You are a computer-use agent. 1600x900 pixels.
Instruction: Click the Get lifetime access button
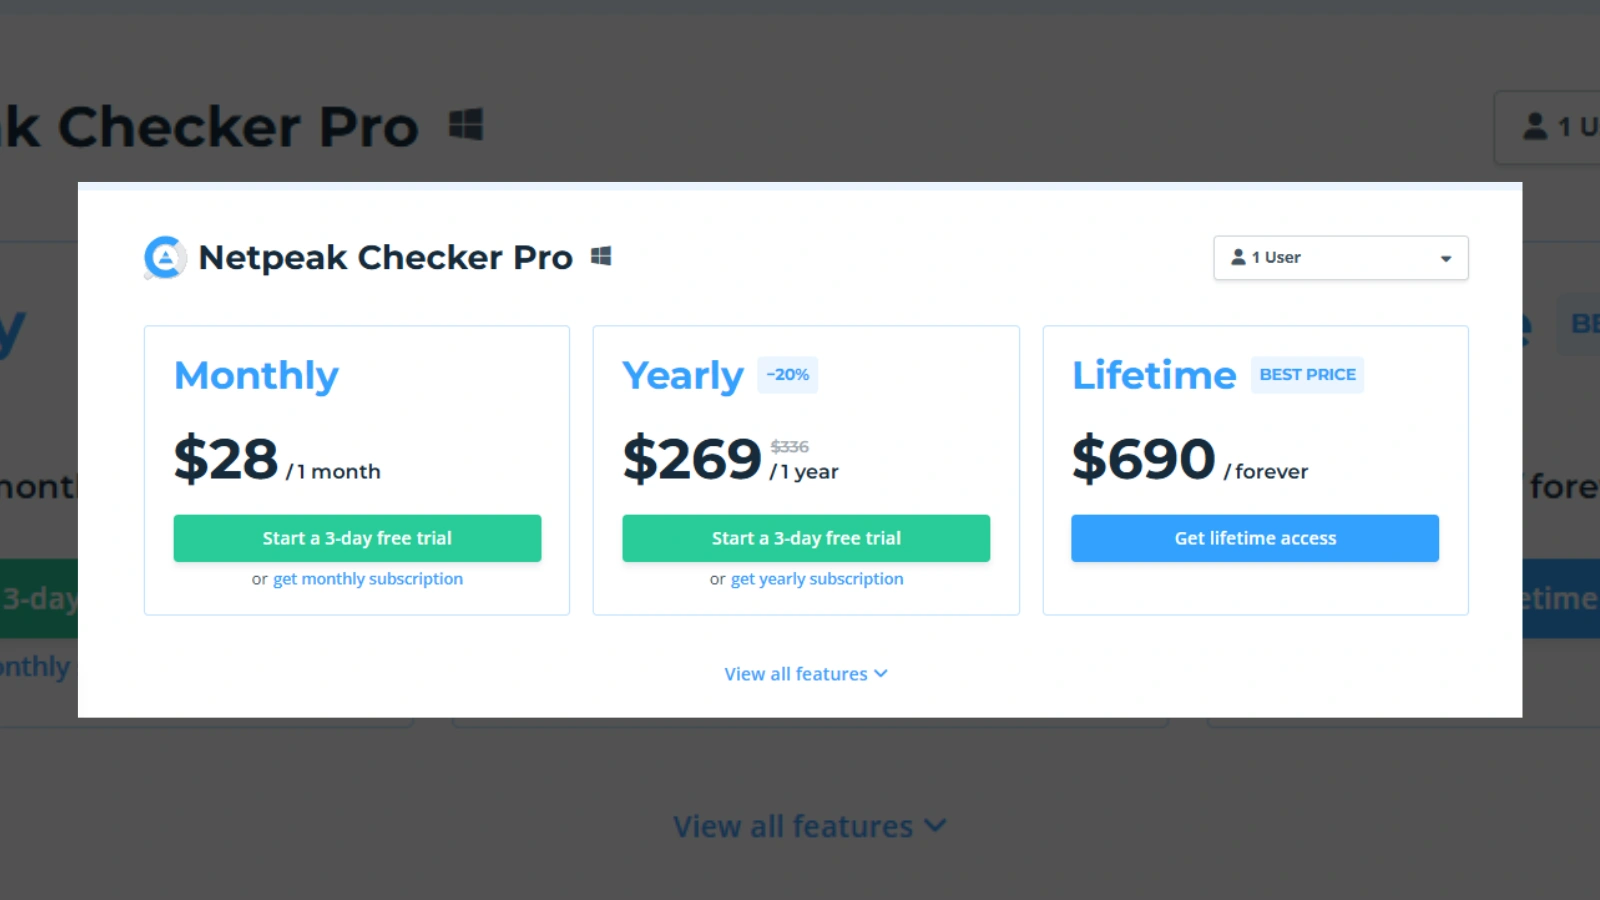[x=1255, y=538]
